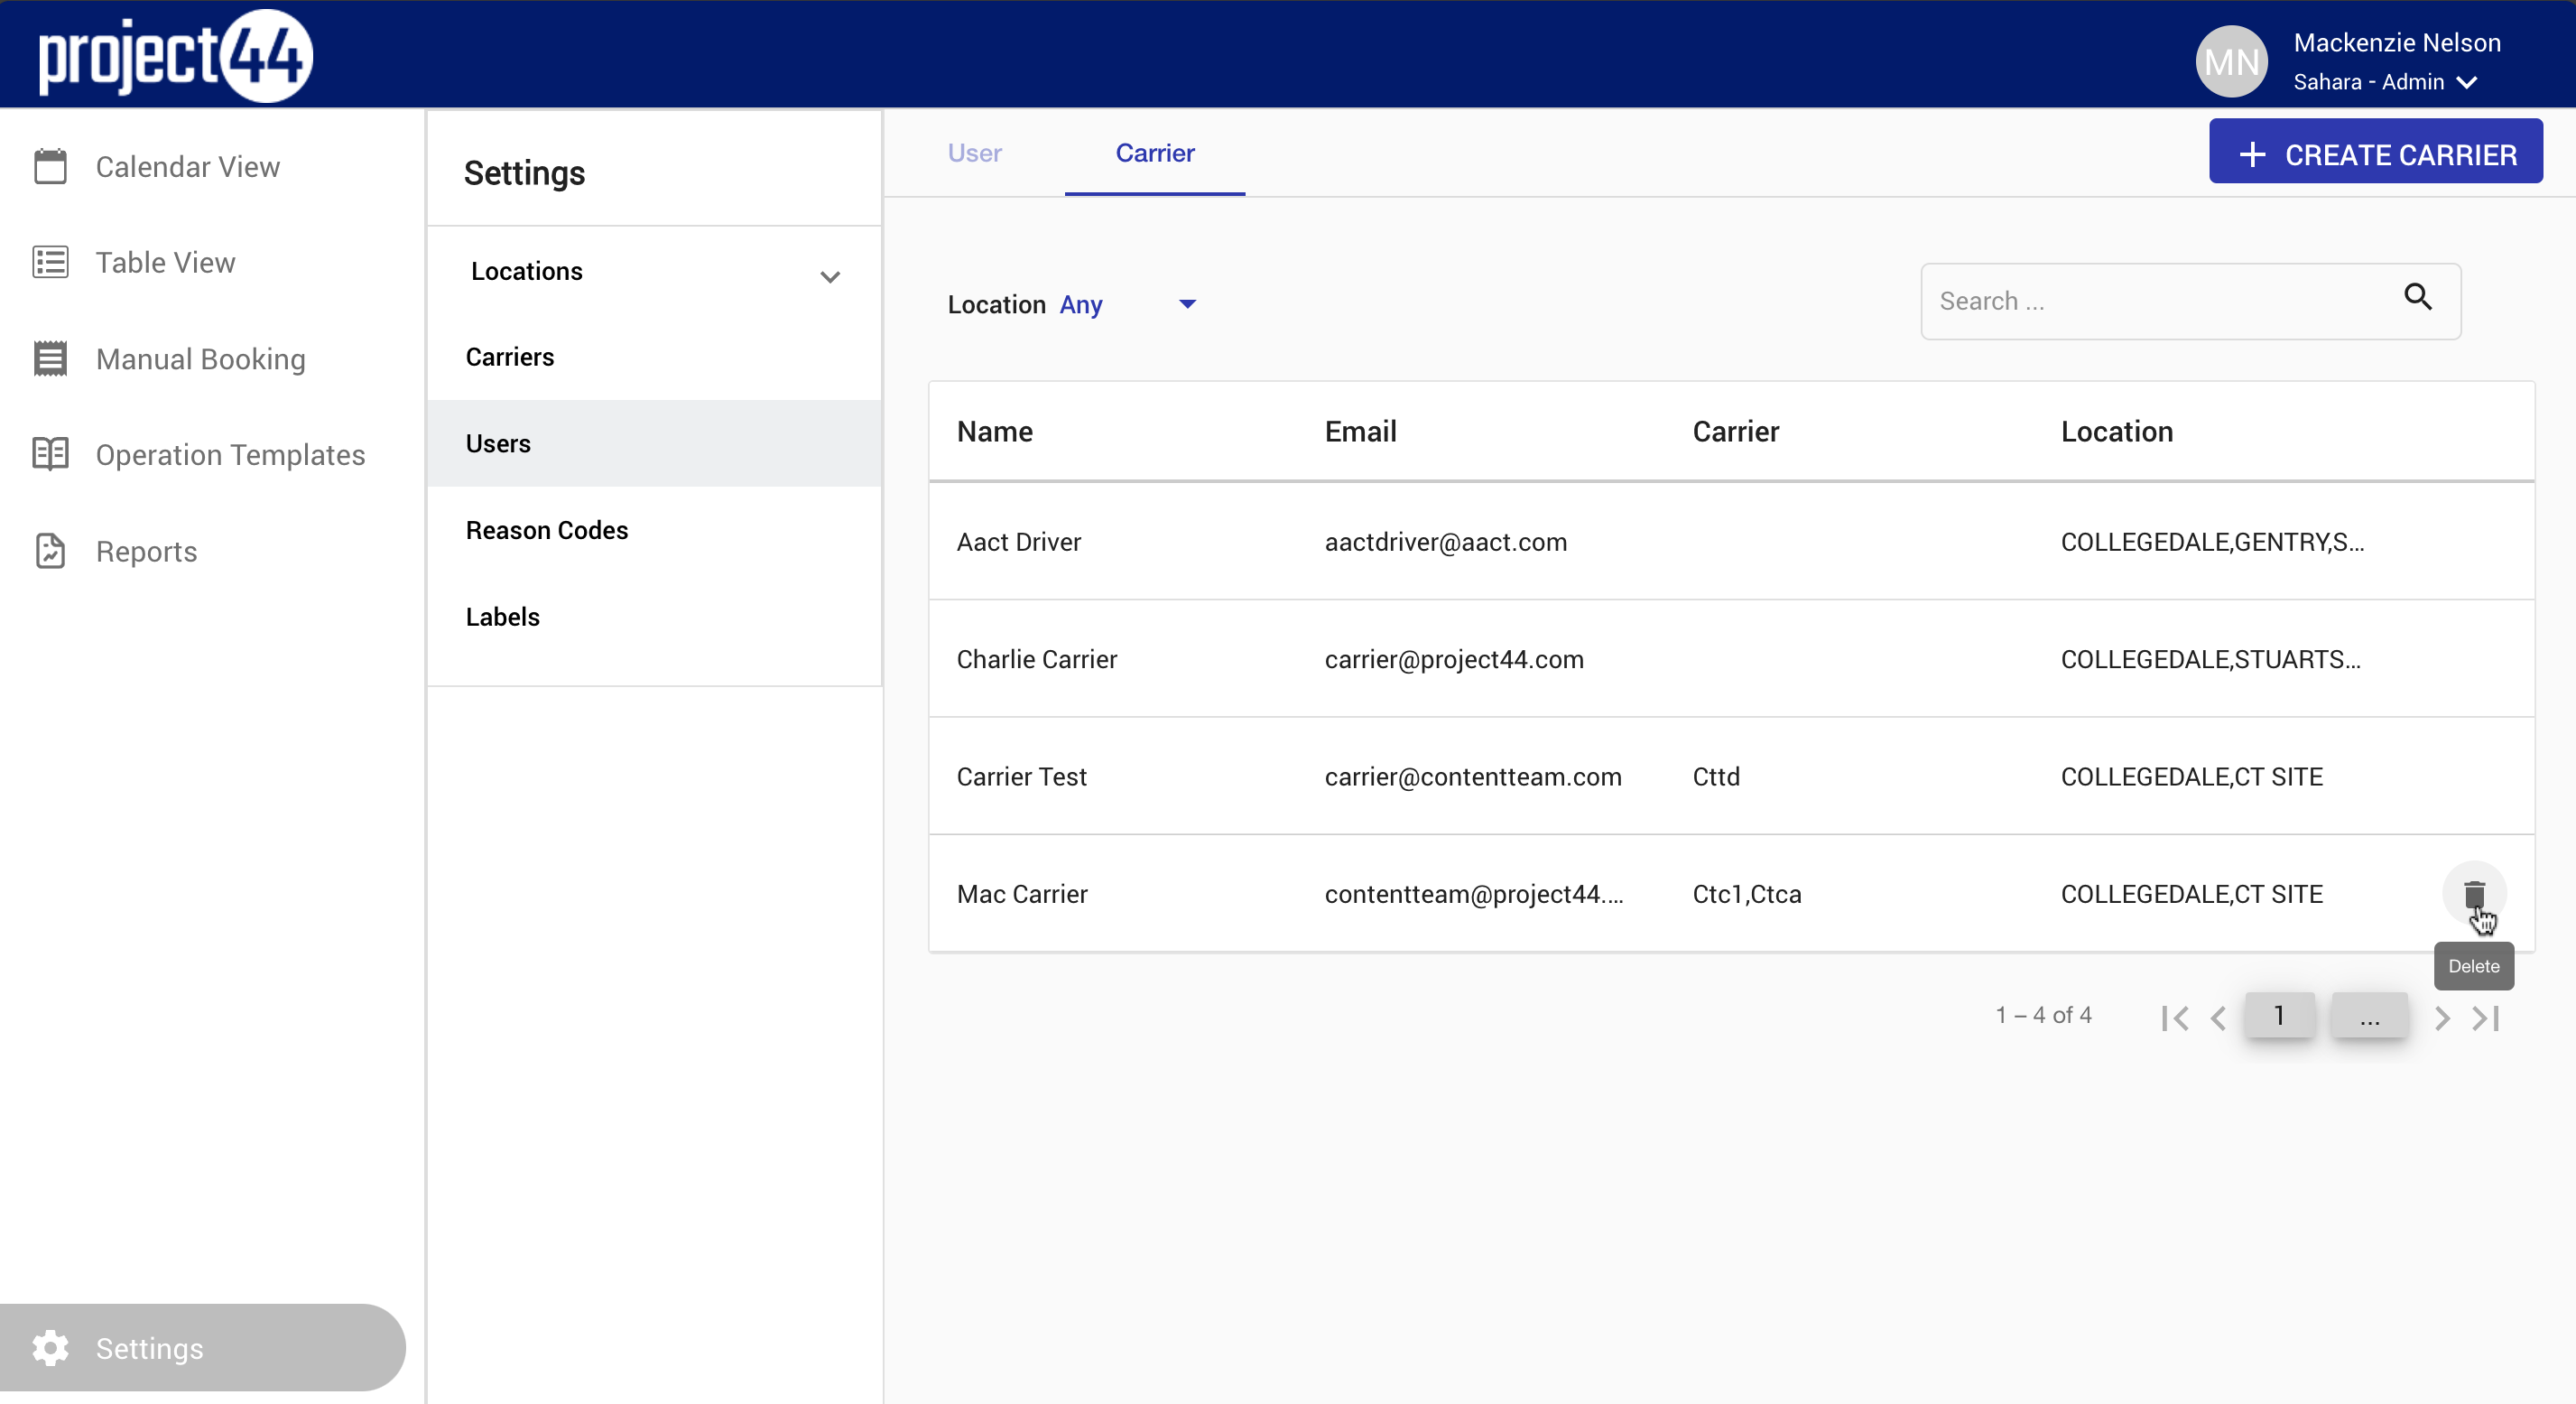Click the Manual Booking icon

click(x=50, y=358)
